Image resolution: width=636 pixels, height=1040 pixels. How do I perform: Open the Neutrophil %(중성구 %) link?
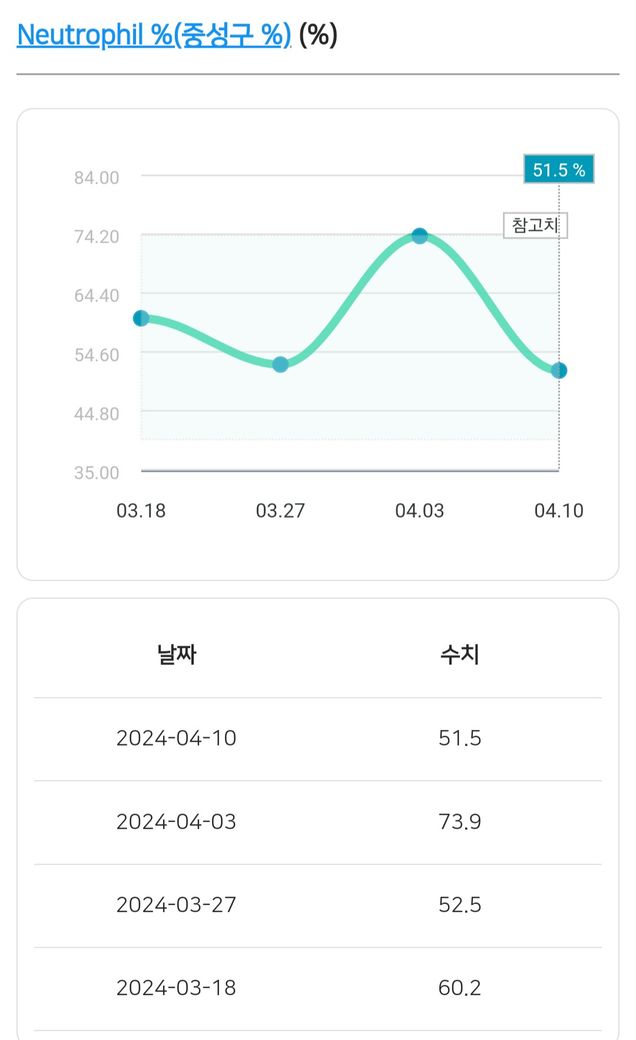(x=154, y=35)
